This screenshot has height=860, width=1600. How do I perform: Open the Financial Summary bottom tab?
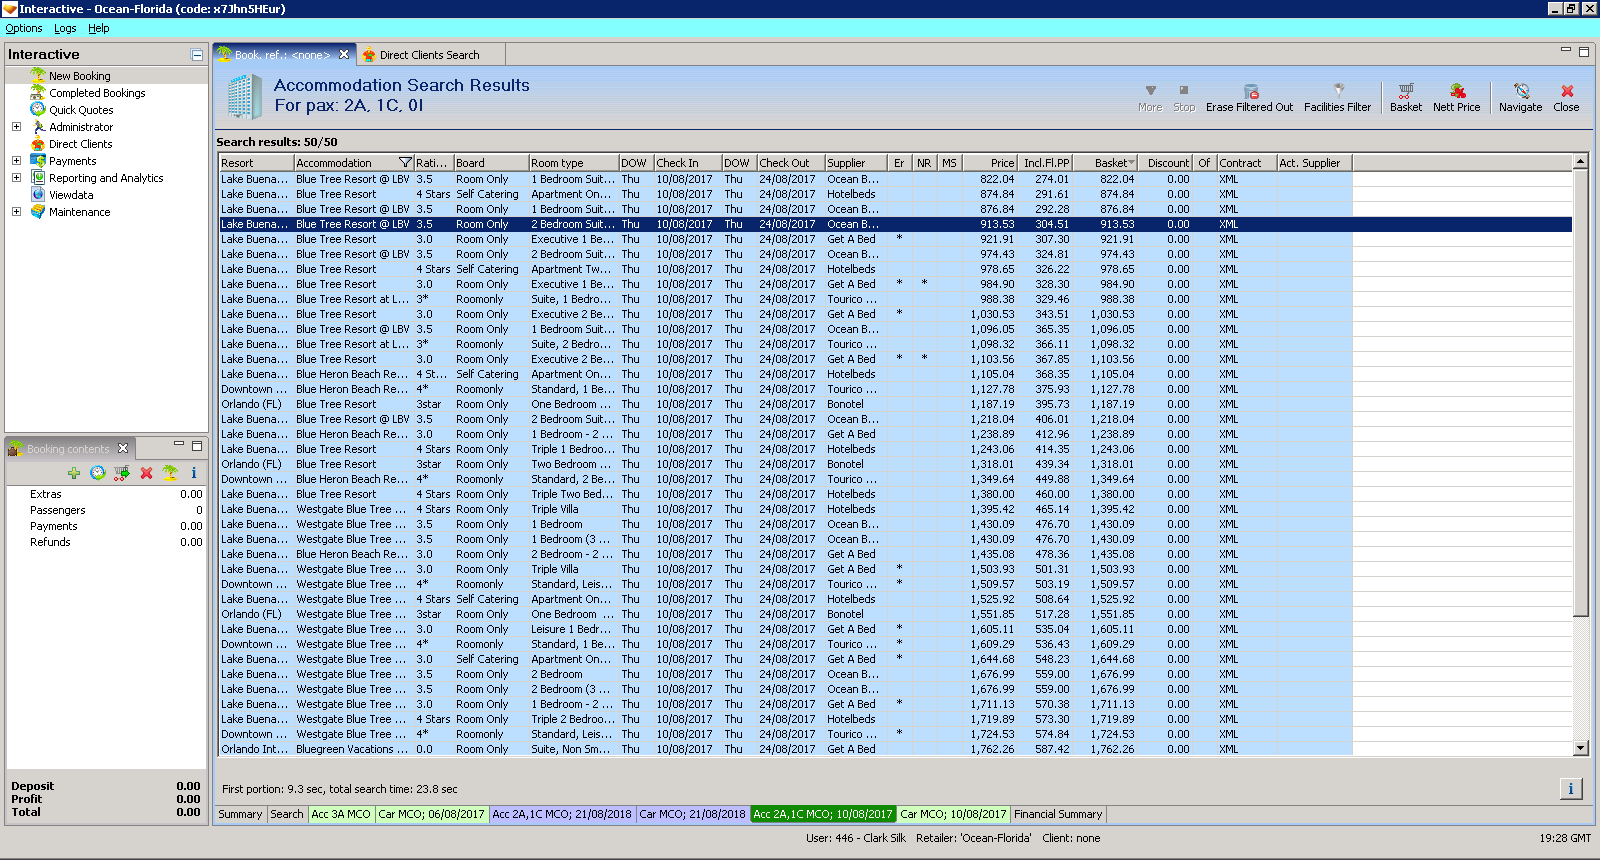[1057, 814]
